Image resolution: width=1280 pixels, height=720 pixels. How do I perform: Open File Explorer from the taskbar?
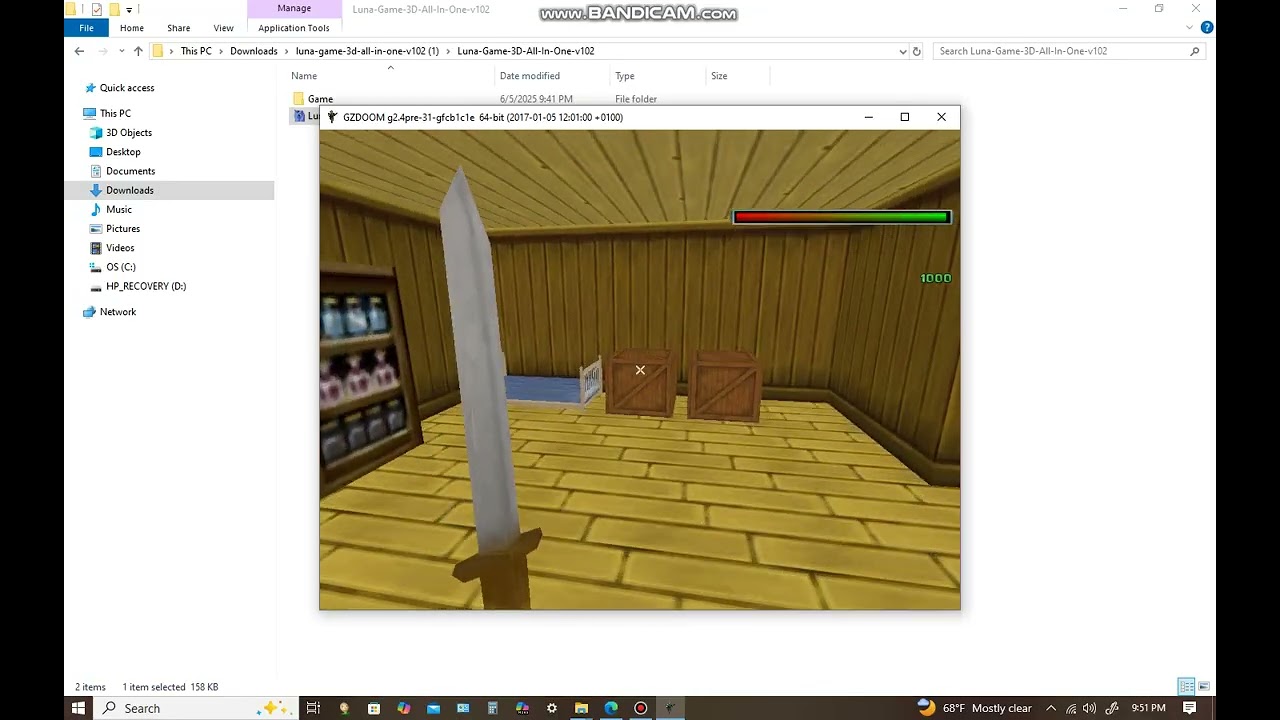581,708
